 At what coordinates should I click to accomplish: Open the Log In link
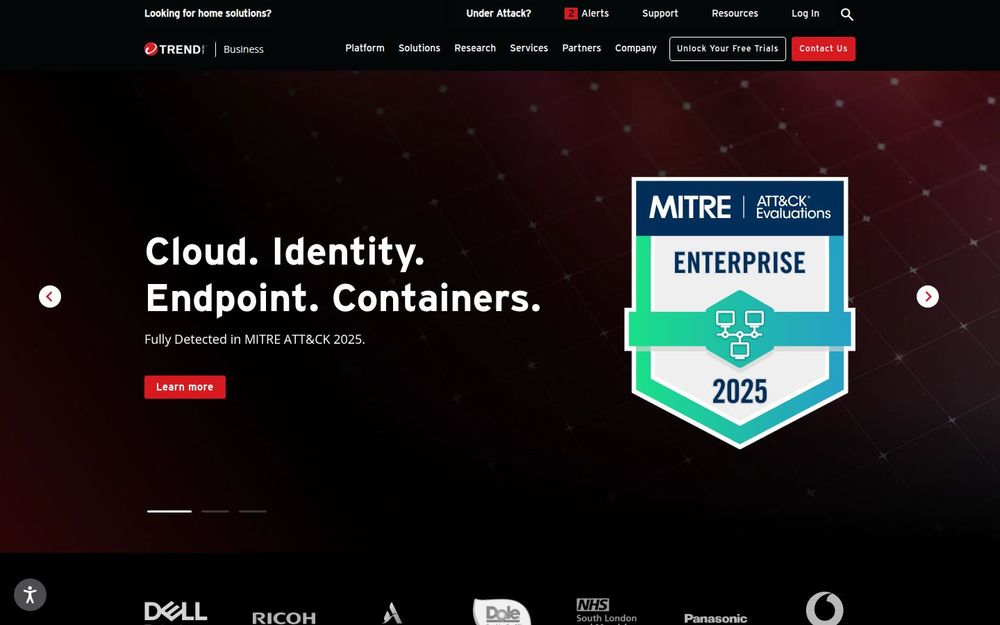coord(805,13)
